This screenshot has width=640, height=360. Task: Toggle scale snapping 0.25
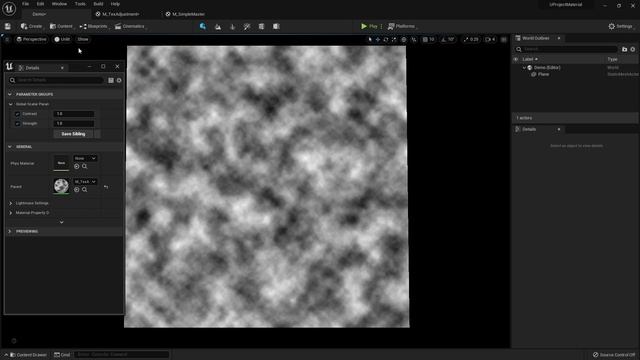coord(471,40)
